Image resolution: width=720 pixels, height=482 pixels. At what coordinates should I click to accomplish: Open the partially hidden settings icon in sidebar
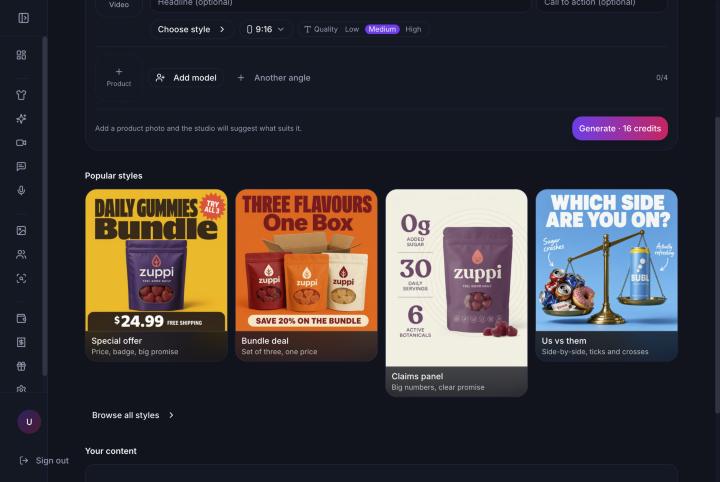[21, 388]
